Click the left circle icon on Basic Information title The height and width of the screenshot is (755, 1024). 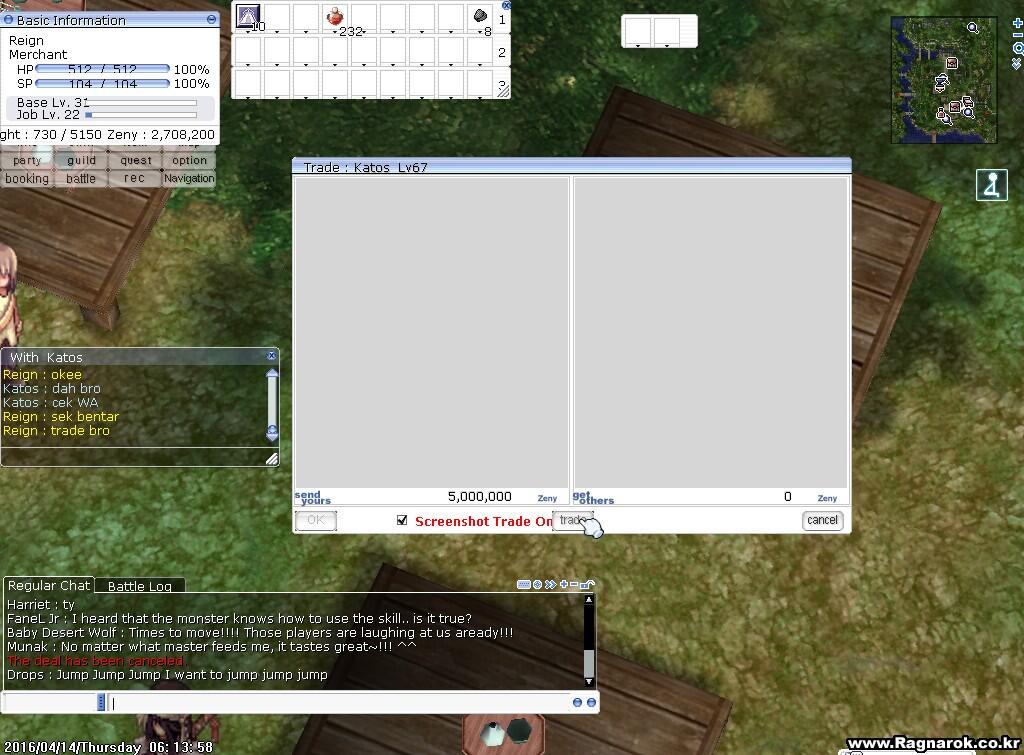tap(8, 20)
